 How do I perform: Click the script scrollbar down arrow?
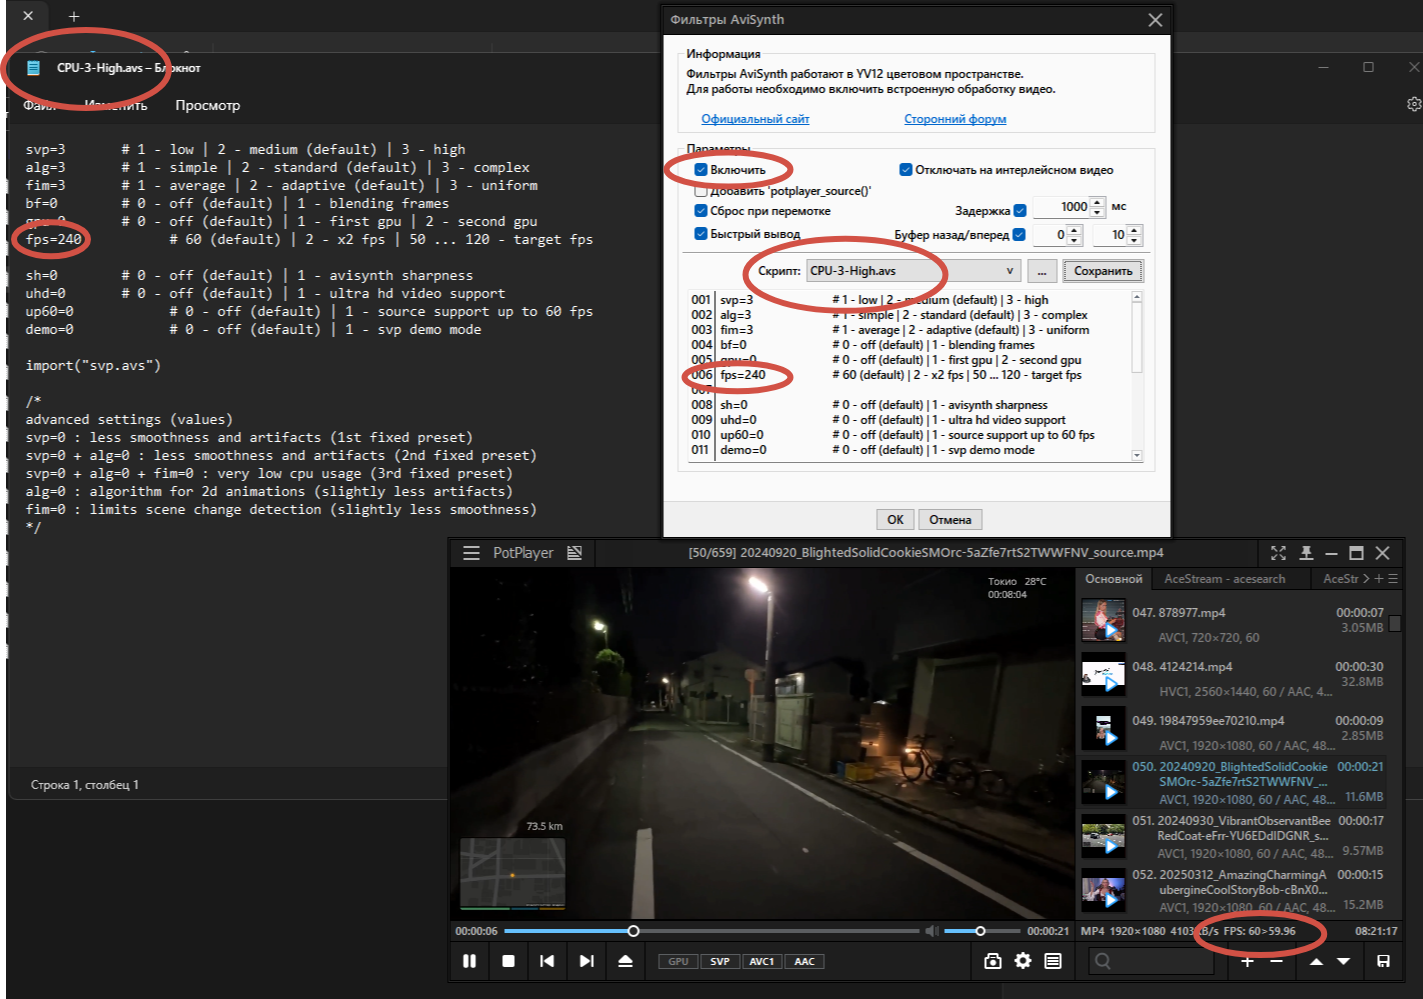[x=1137, y=456]
